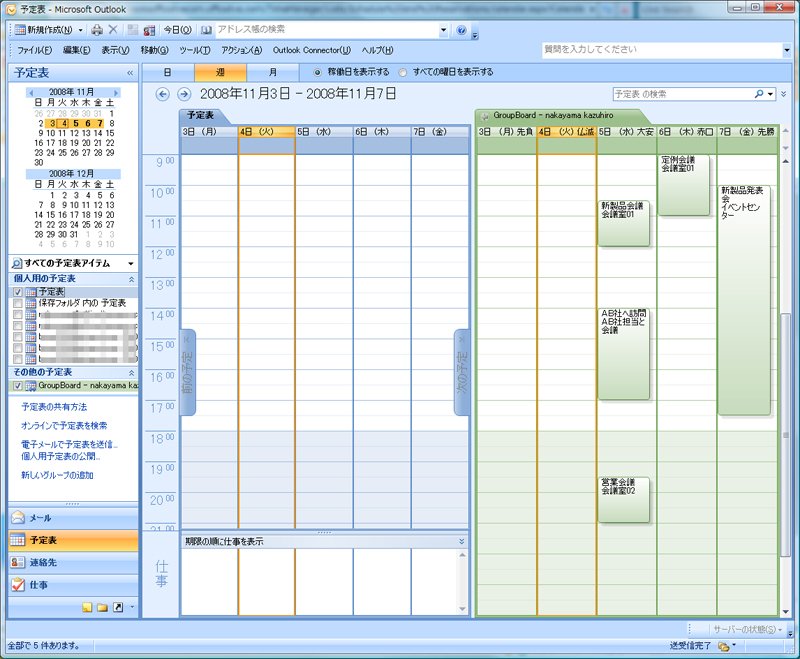This screenshot has width=800, height=659.
Task: Select the AB社へ訪問 appointment
Action: coord(623,353)
